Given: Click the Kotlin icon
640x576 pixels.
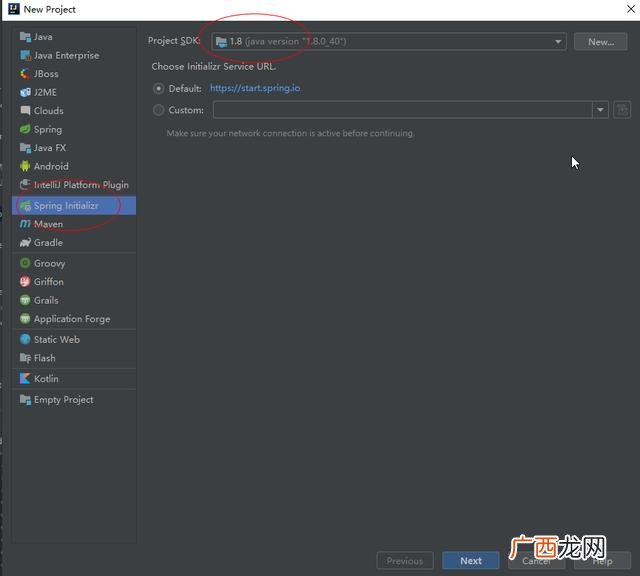Looking at the screenshot, I should [25, 379].
